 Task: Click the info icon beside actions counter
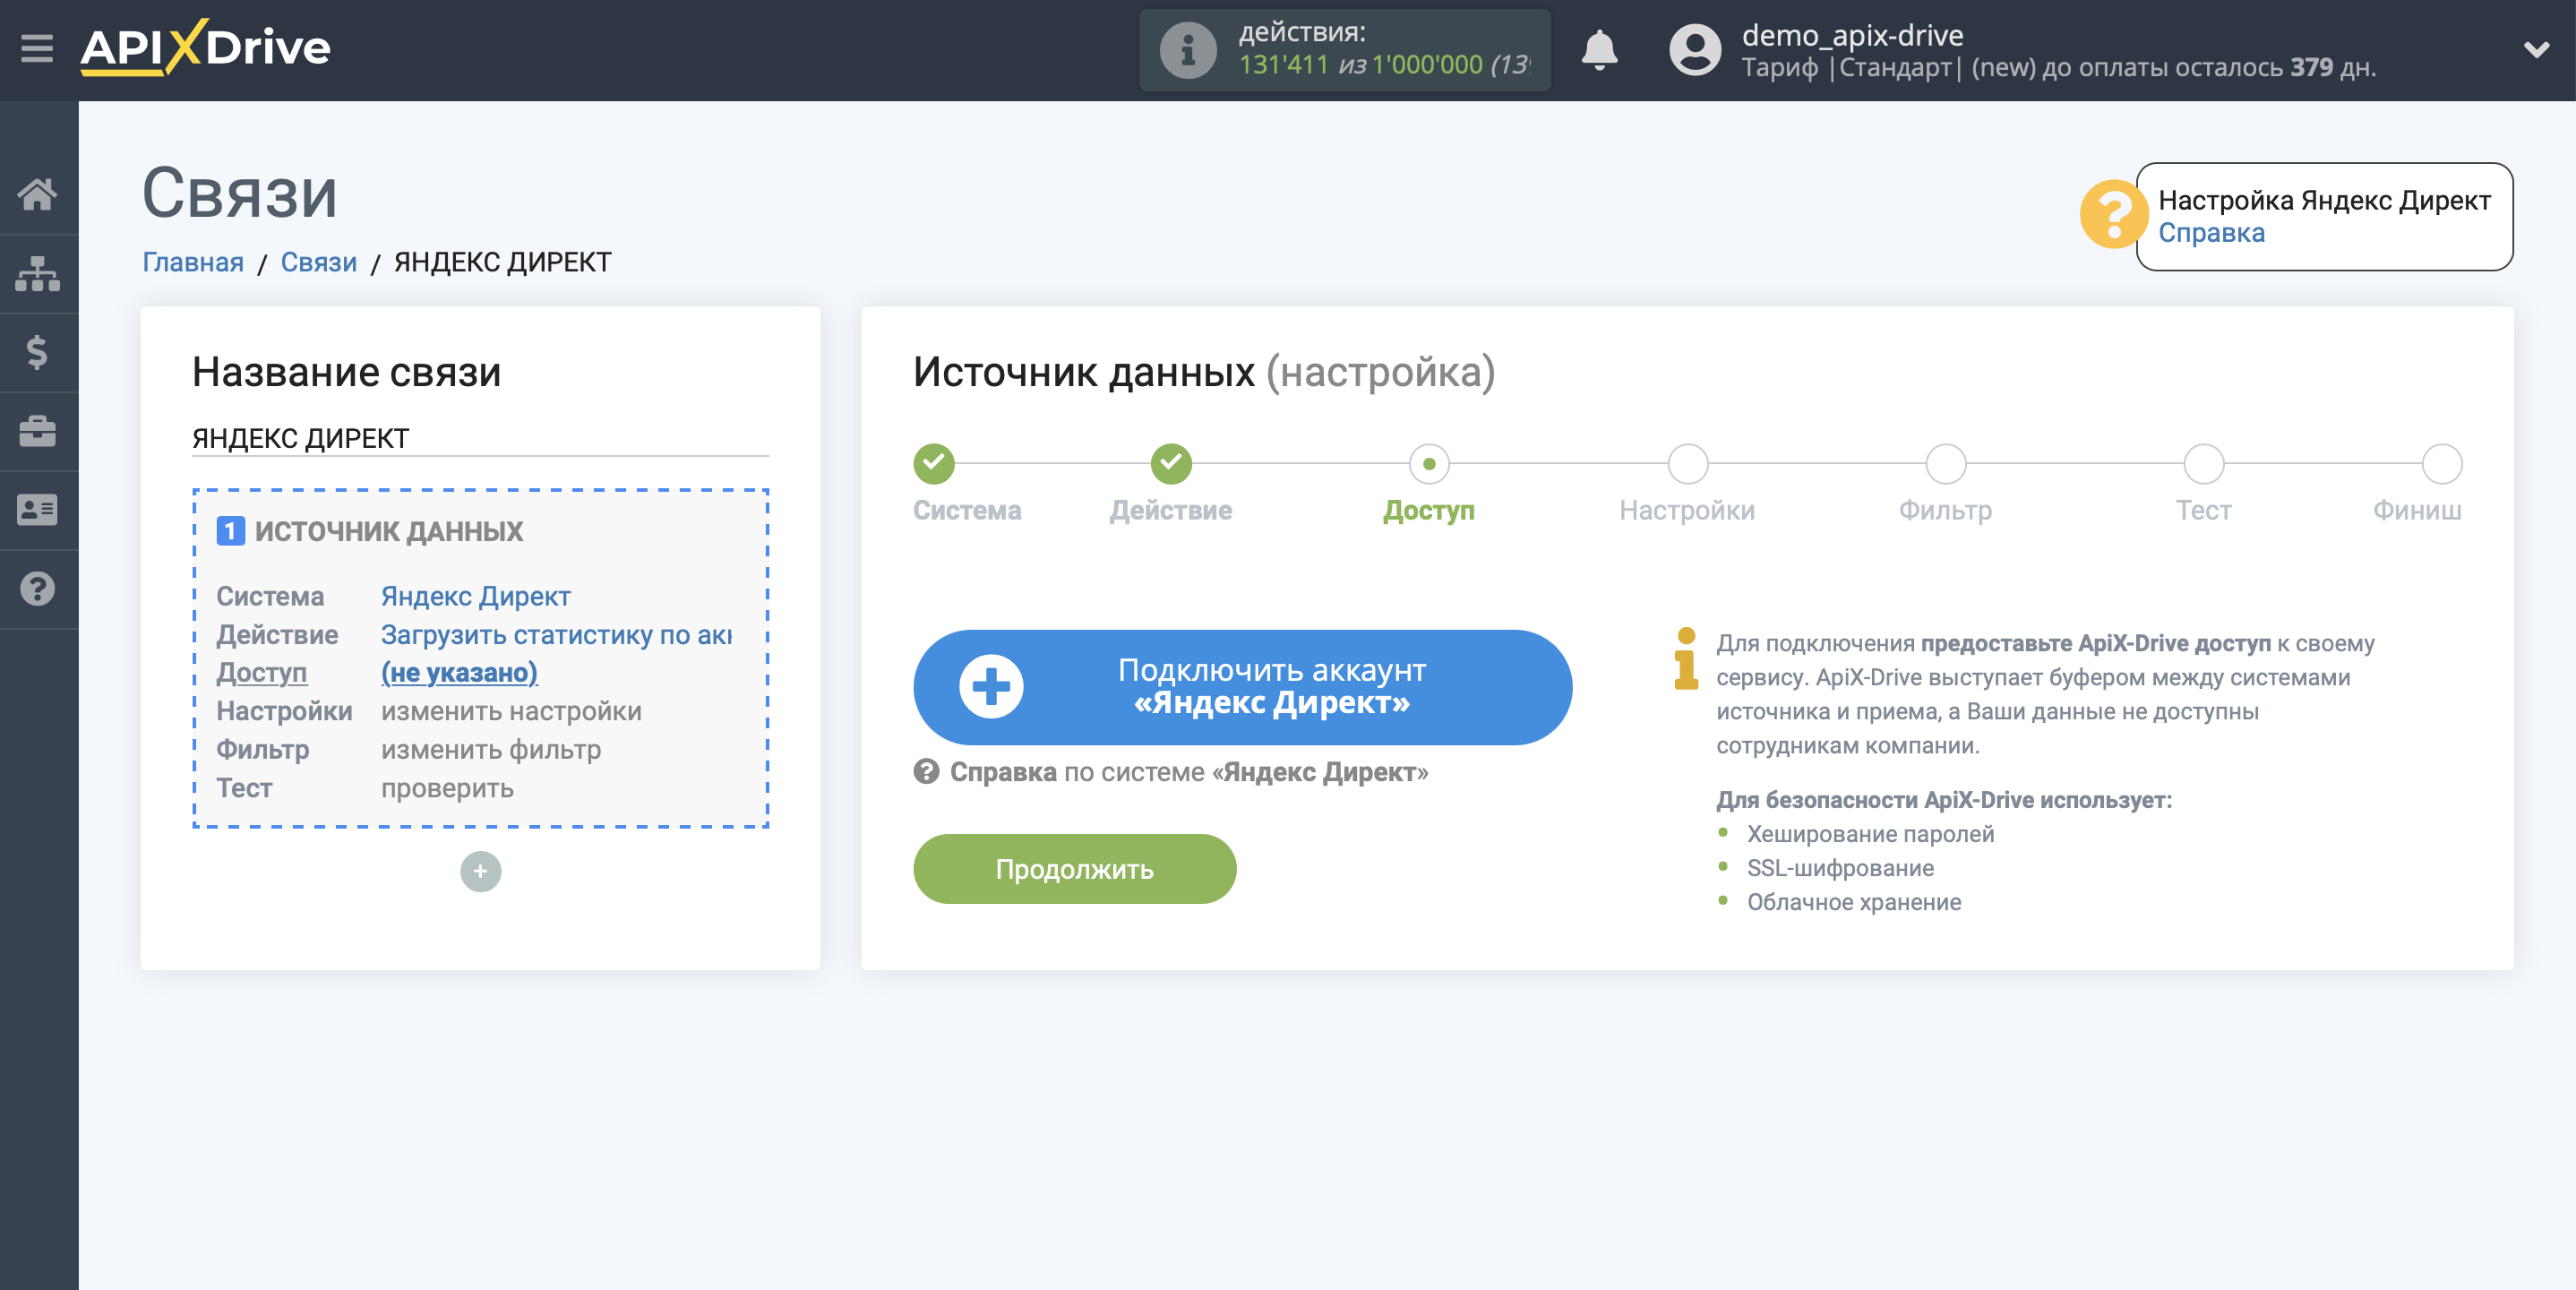(1188, 50)
